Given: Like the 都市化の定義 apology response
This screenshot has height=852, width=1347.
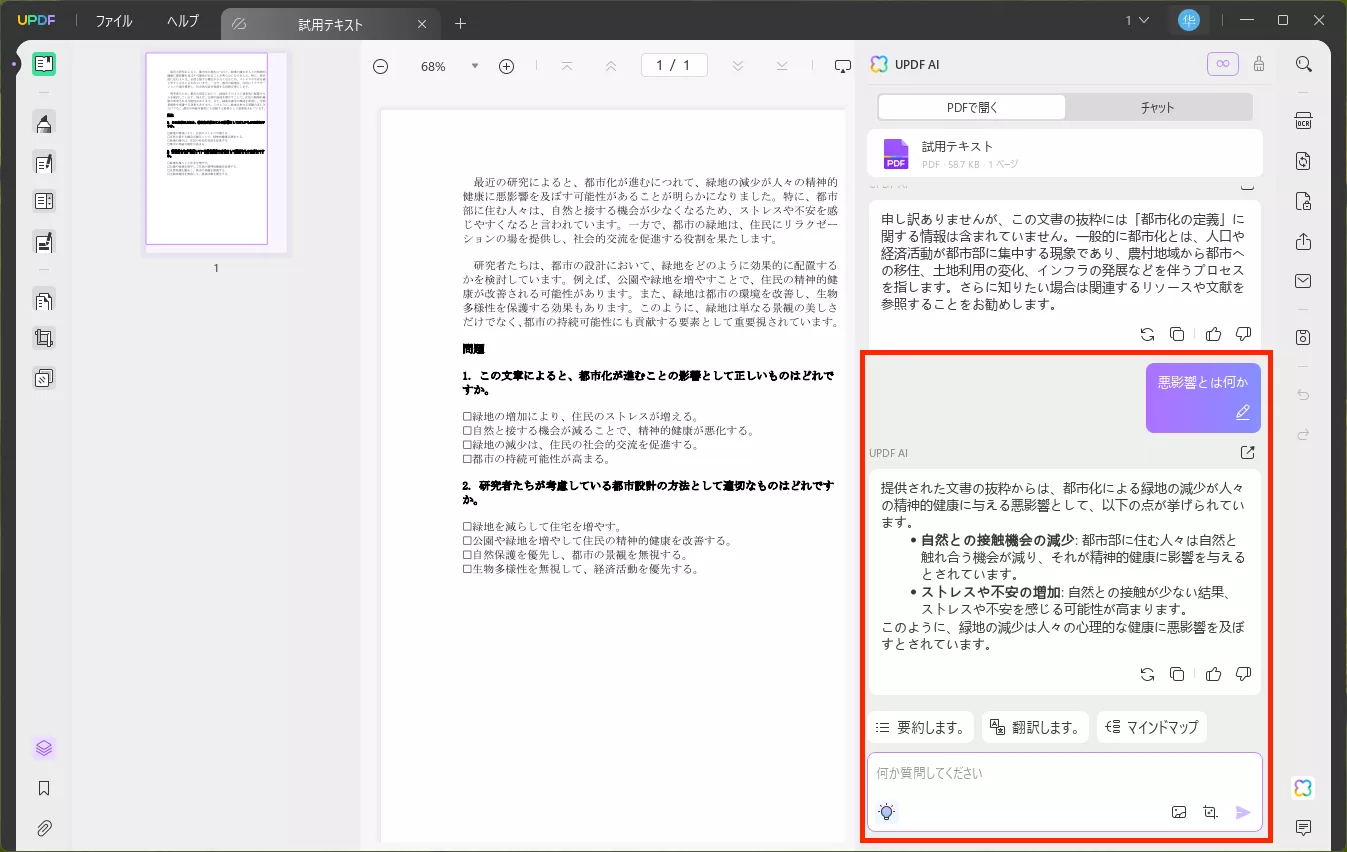Looking at the screenshot, I should click(1214, 334).
